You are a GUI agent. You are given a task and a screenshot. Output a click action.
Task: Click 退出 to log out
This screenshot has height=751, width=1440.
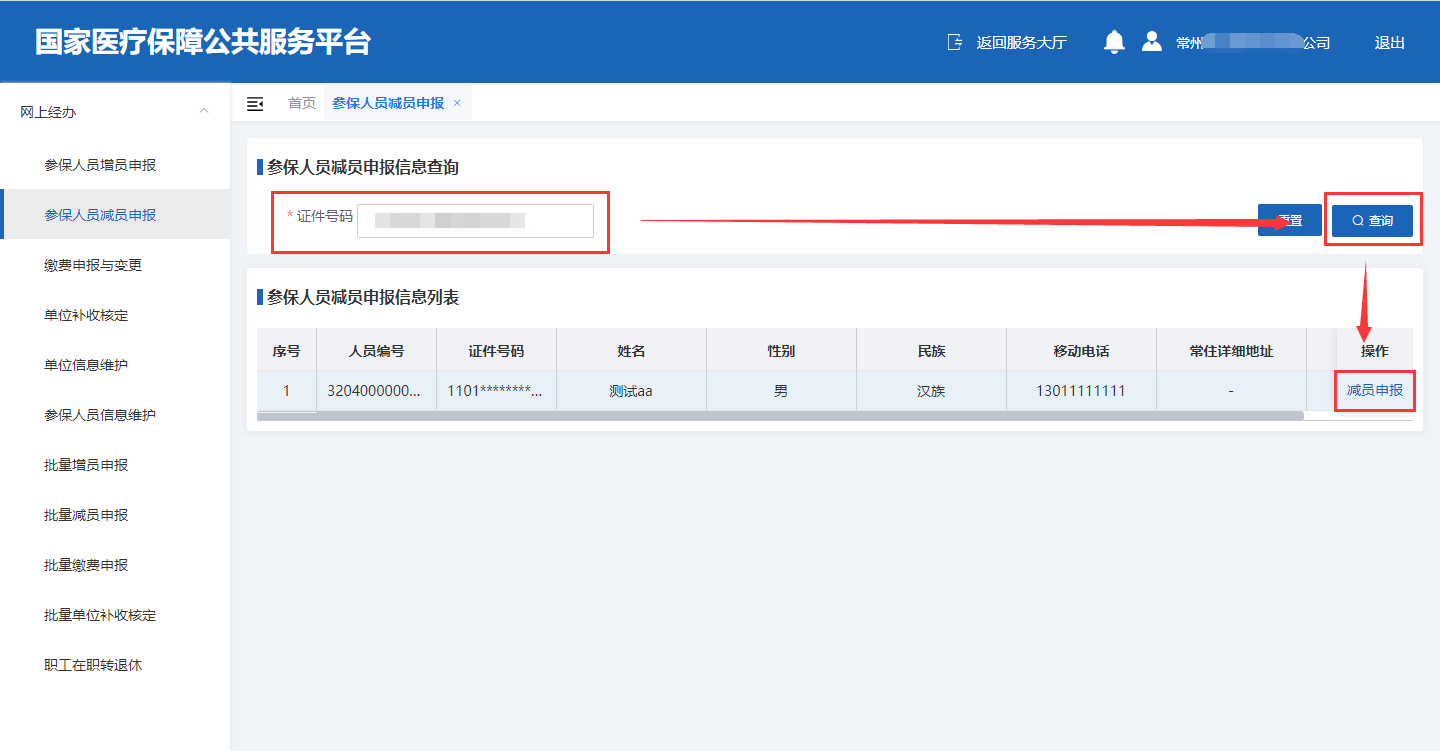[1389, 43]
